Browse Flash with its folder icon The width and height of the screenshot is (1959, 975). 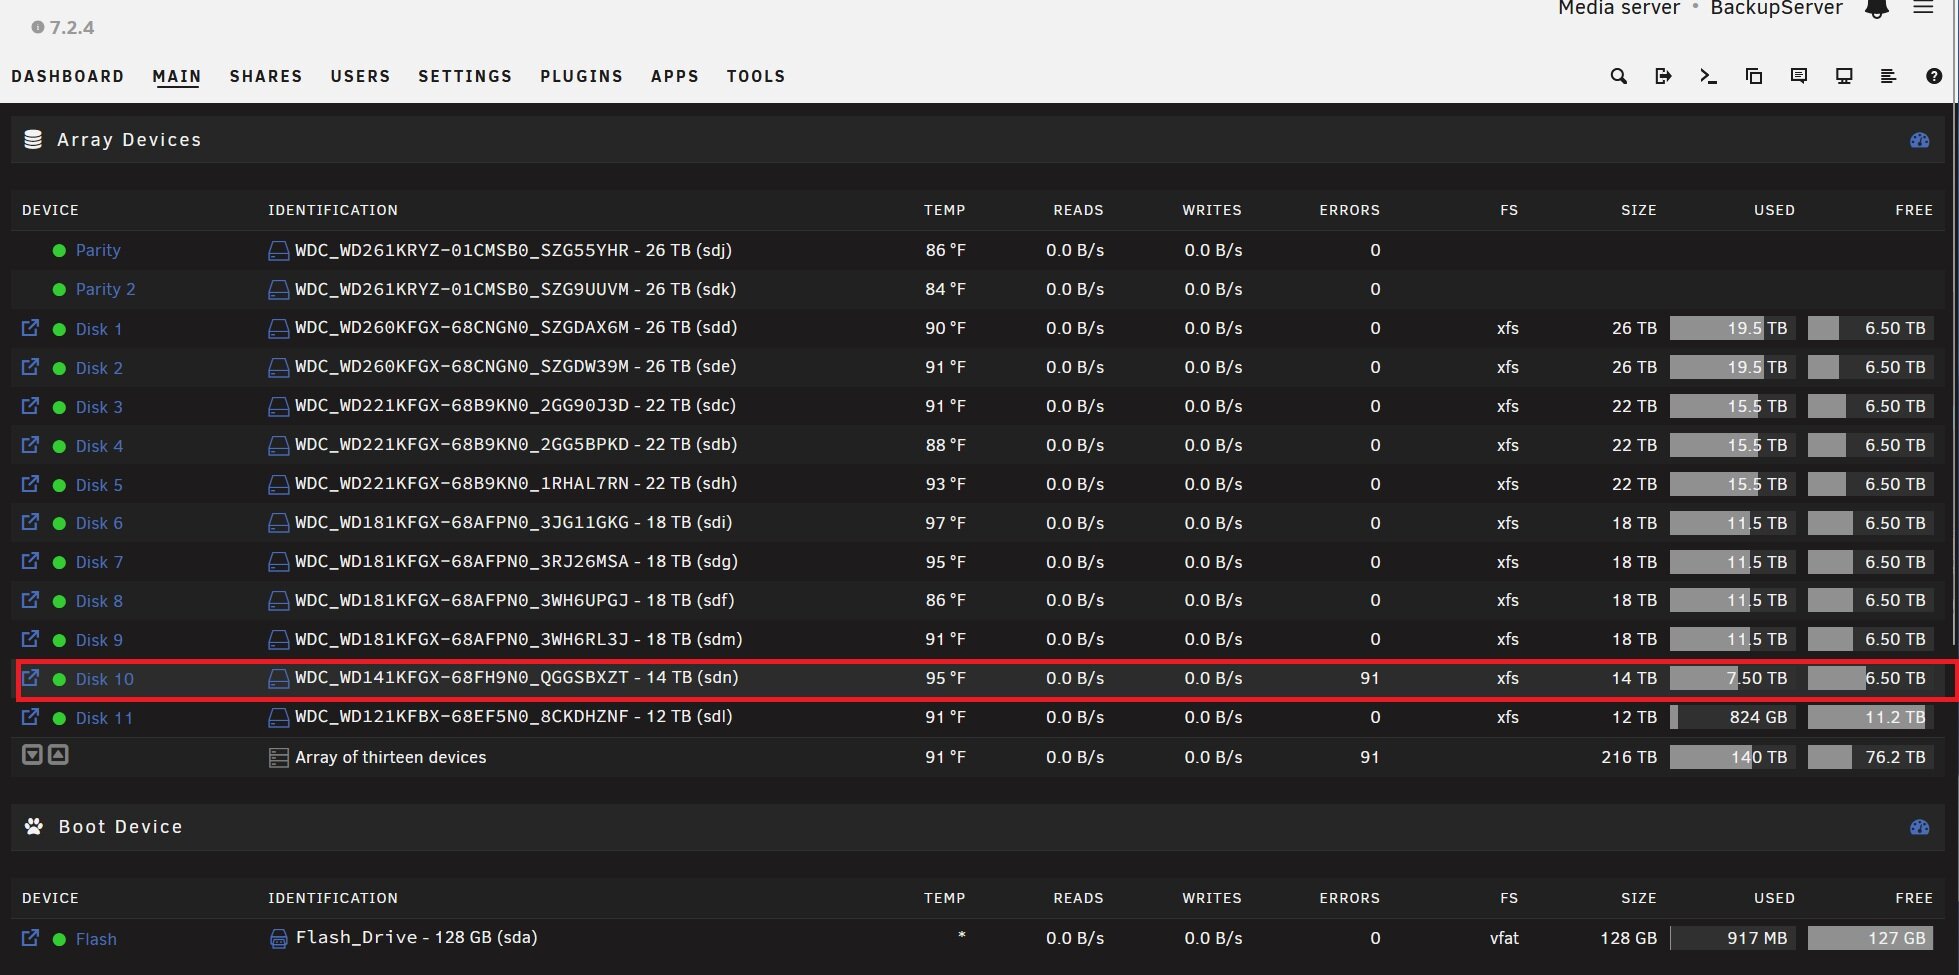[30, 937]
